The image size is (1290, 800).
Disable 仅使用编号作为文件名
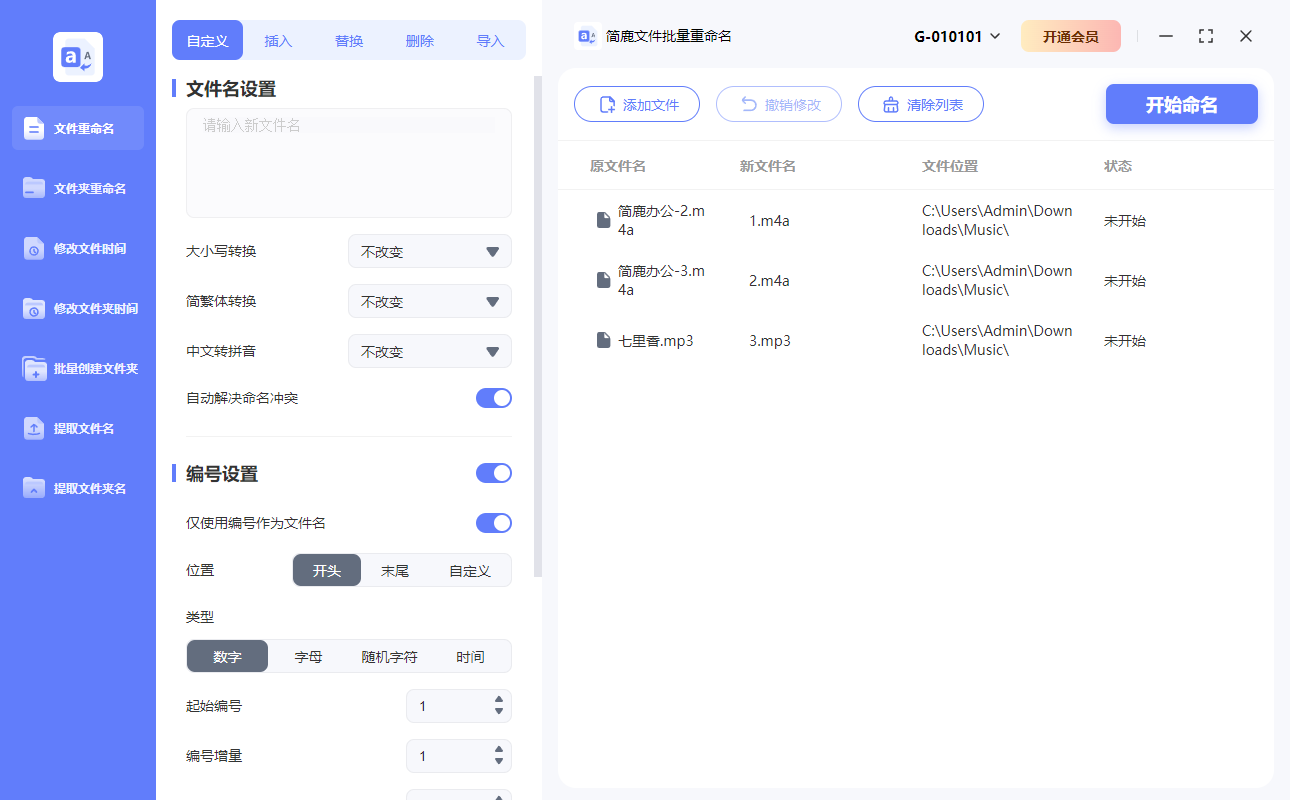click(x=493, y=522)
